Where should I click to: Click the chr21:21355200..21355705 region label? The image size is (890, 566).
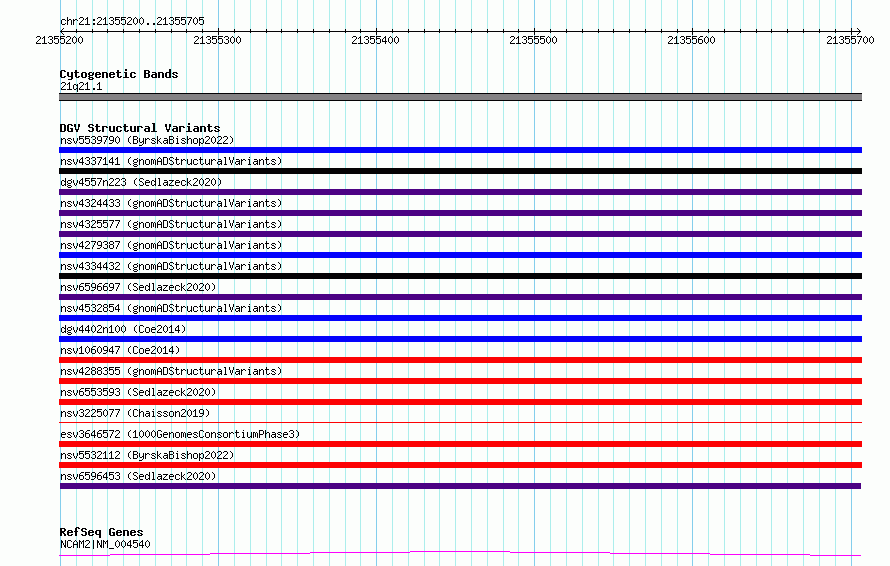[132, 21]
